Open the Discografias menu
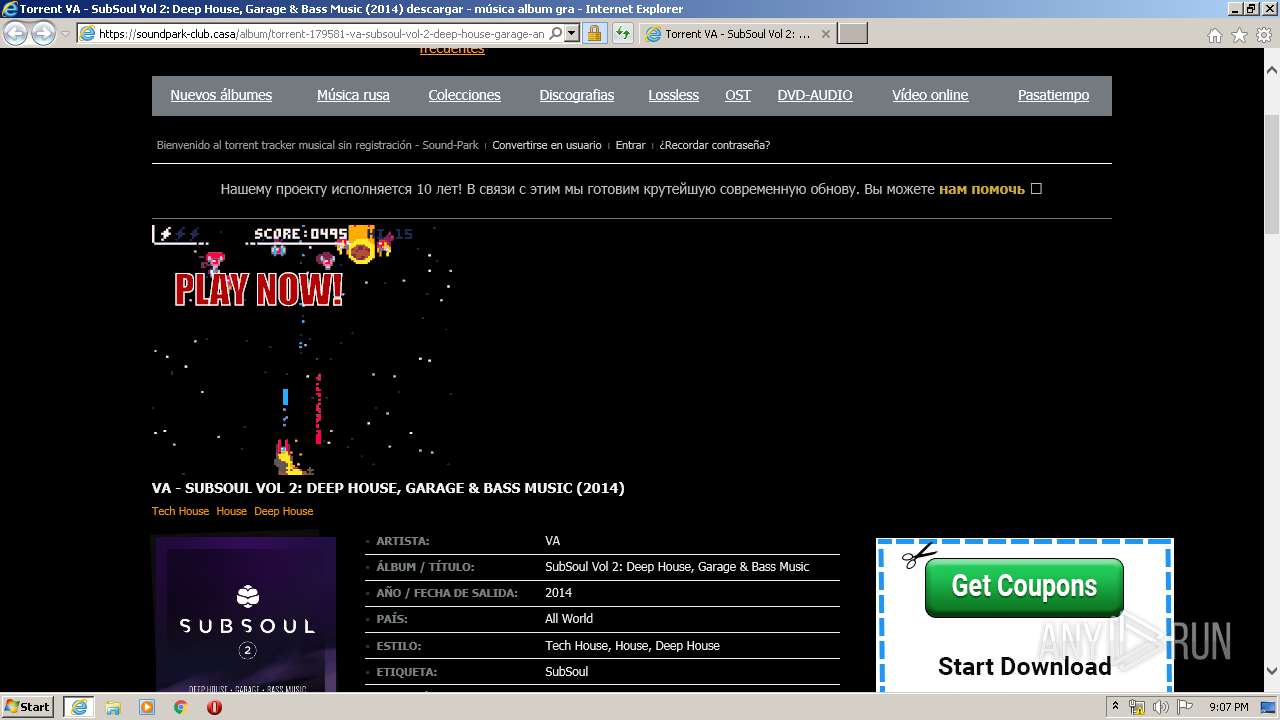This screenshot has width=1280, height=720. (577, 95)
